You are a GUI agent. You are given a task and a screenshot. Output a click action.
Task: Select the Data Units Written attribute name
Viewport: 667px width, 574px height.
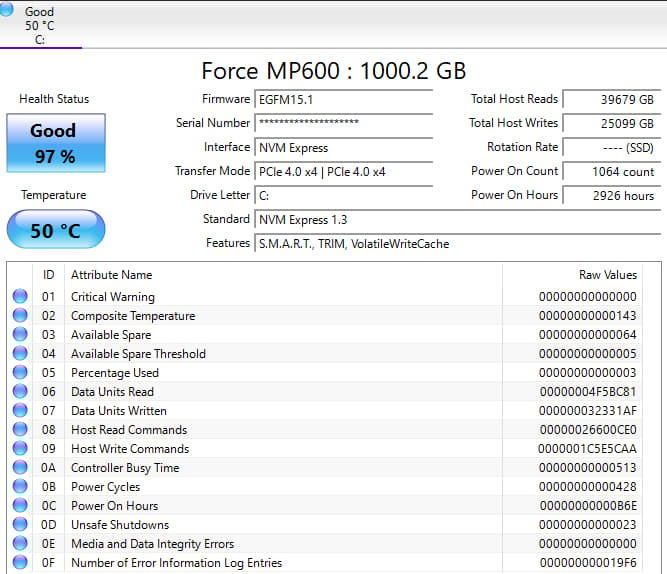(x=119, y=411)
